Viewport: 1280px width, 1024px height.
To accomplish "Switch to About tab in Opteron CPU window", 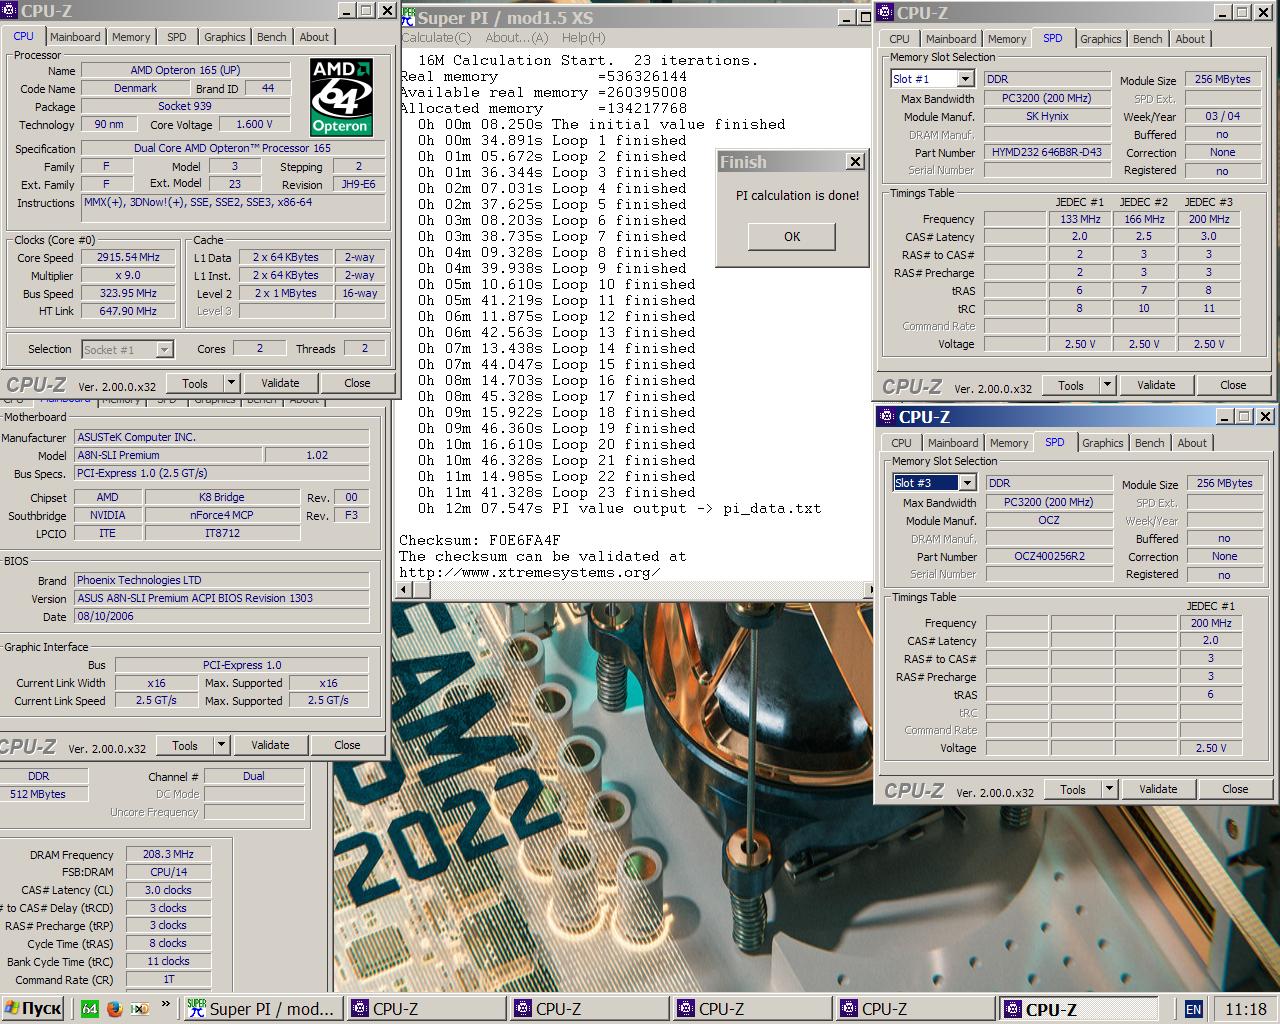I will tap(314, 37).
